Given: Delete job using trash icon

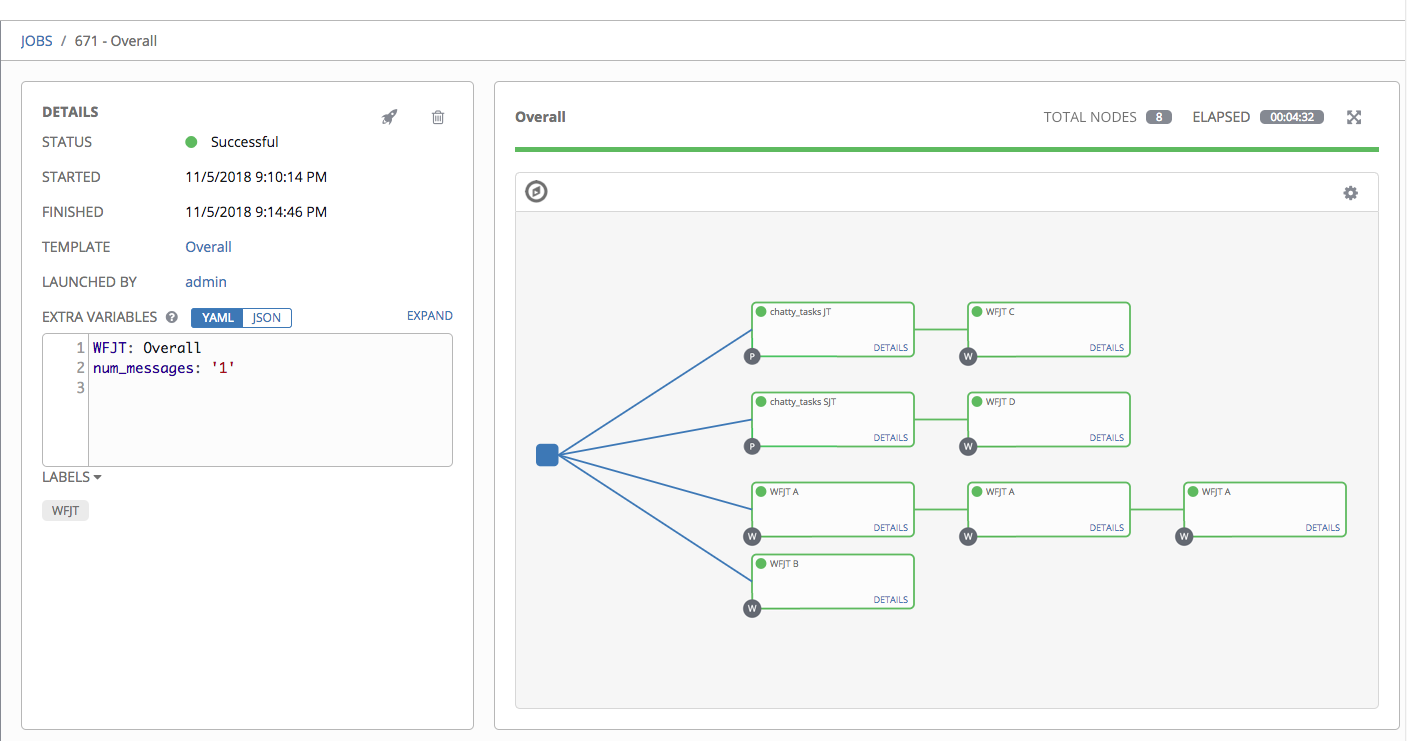Looking at the screenshot, I should 438,117.
